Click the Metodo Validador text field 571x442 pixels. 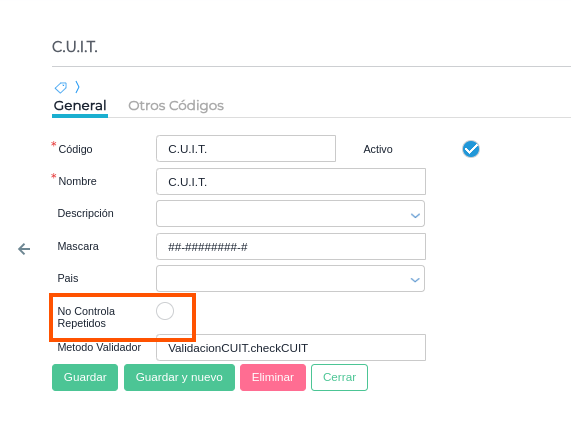(291, 347)
